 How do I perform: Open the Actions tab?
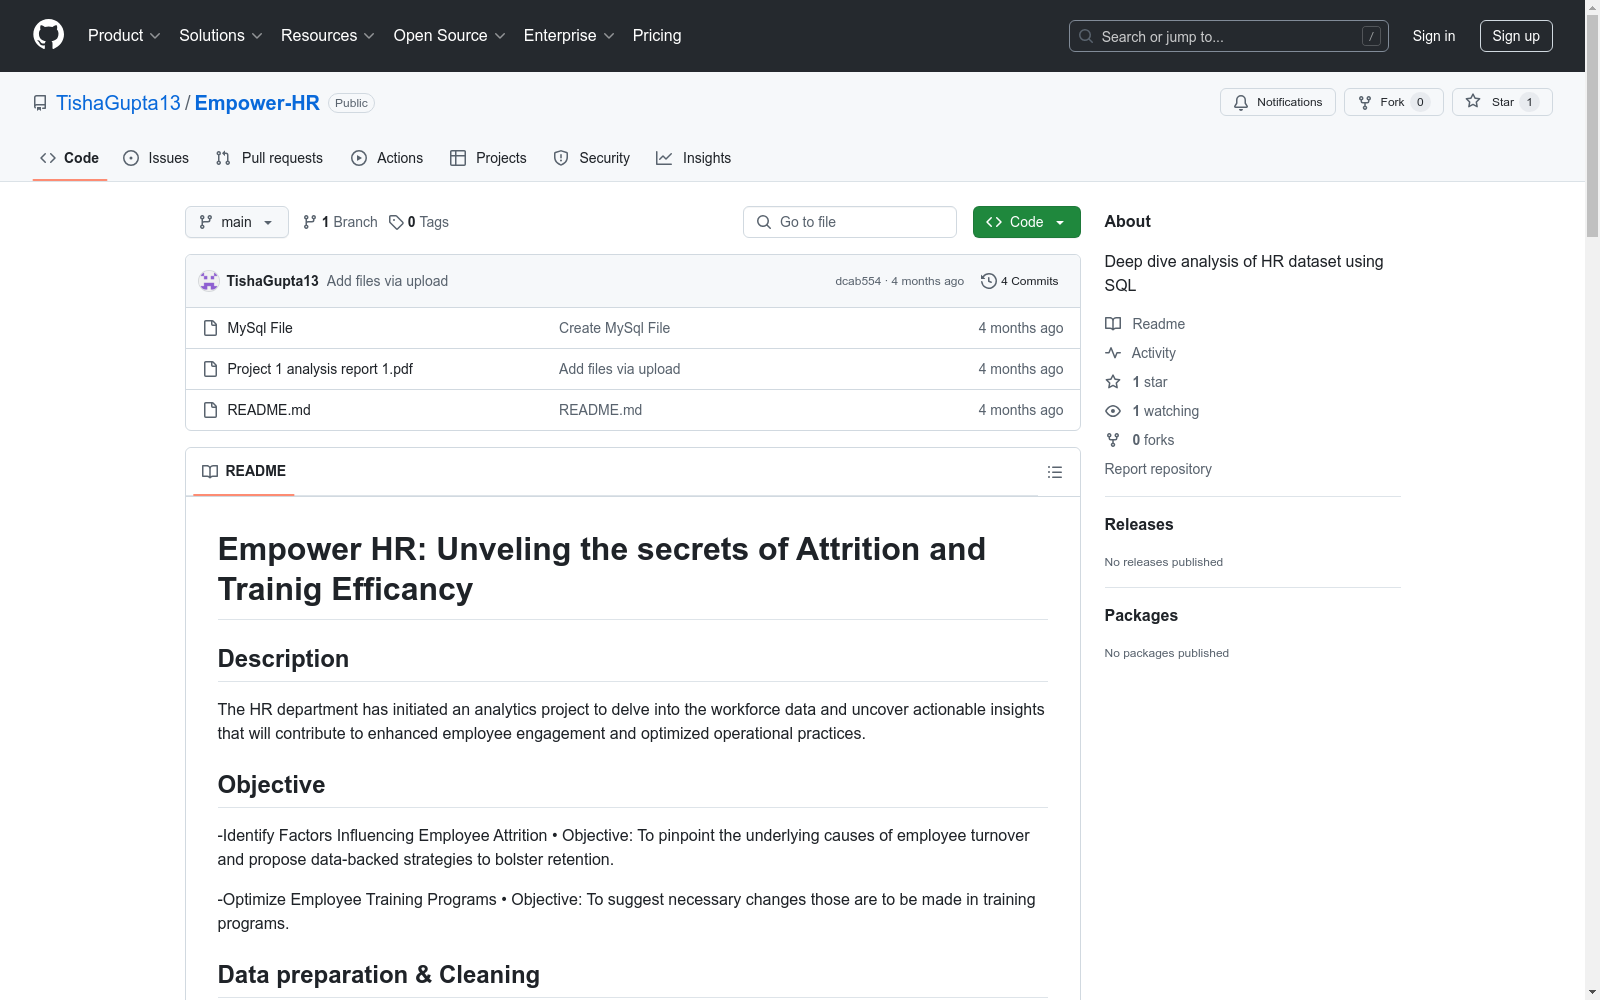point(387,158)
